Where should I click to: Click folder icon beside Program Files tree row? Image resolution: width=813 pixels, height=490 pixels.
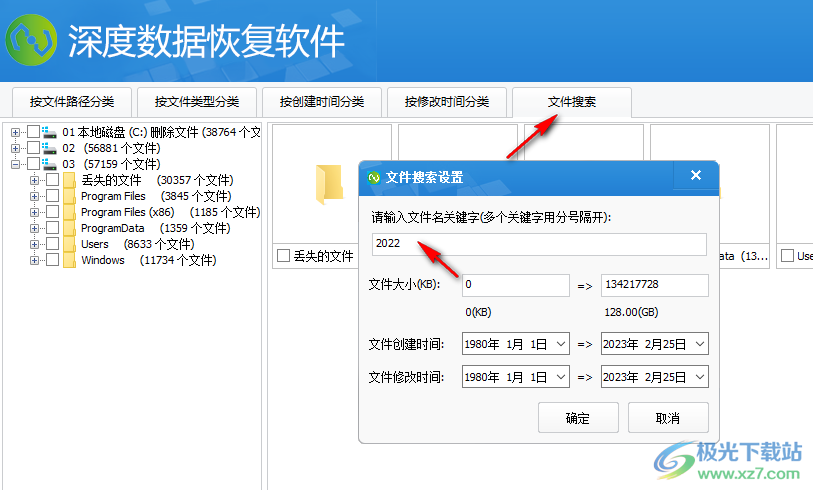point(69,196)
